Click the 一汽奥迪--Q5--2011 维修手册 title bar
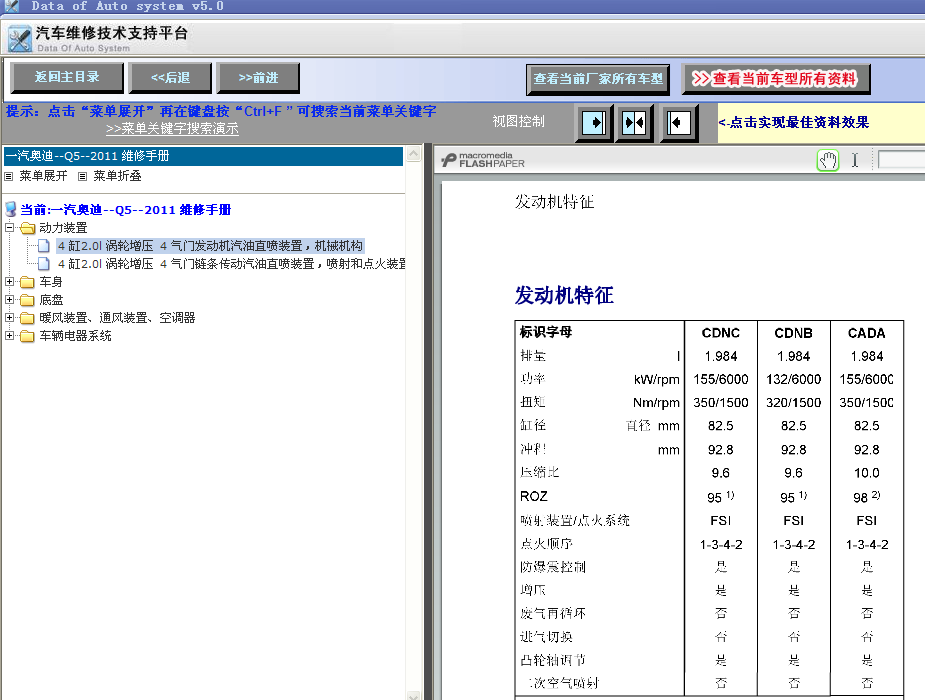 tap(204, 156)
